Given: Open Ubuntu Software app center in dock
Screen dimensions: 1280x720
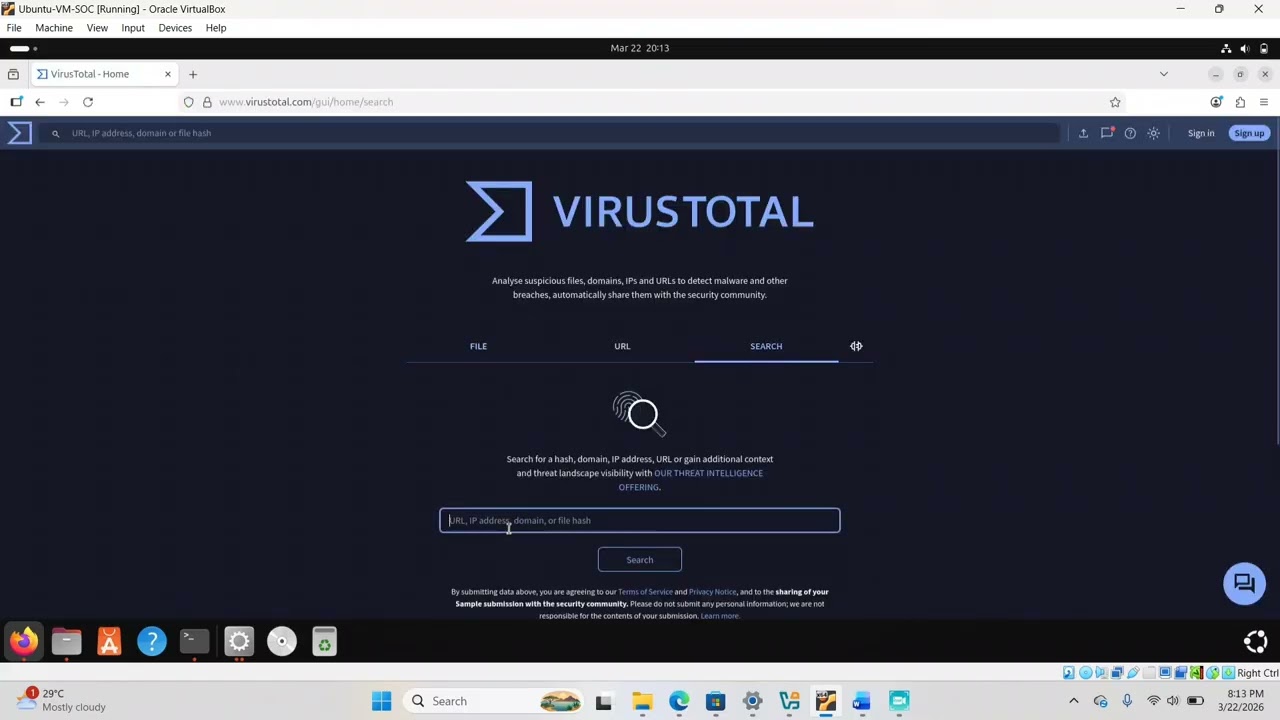Looking at the screenshot, I should [x=109, y=641].
